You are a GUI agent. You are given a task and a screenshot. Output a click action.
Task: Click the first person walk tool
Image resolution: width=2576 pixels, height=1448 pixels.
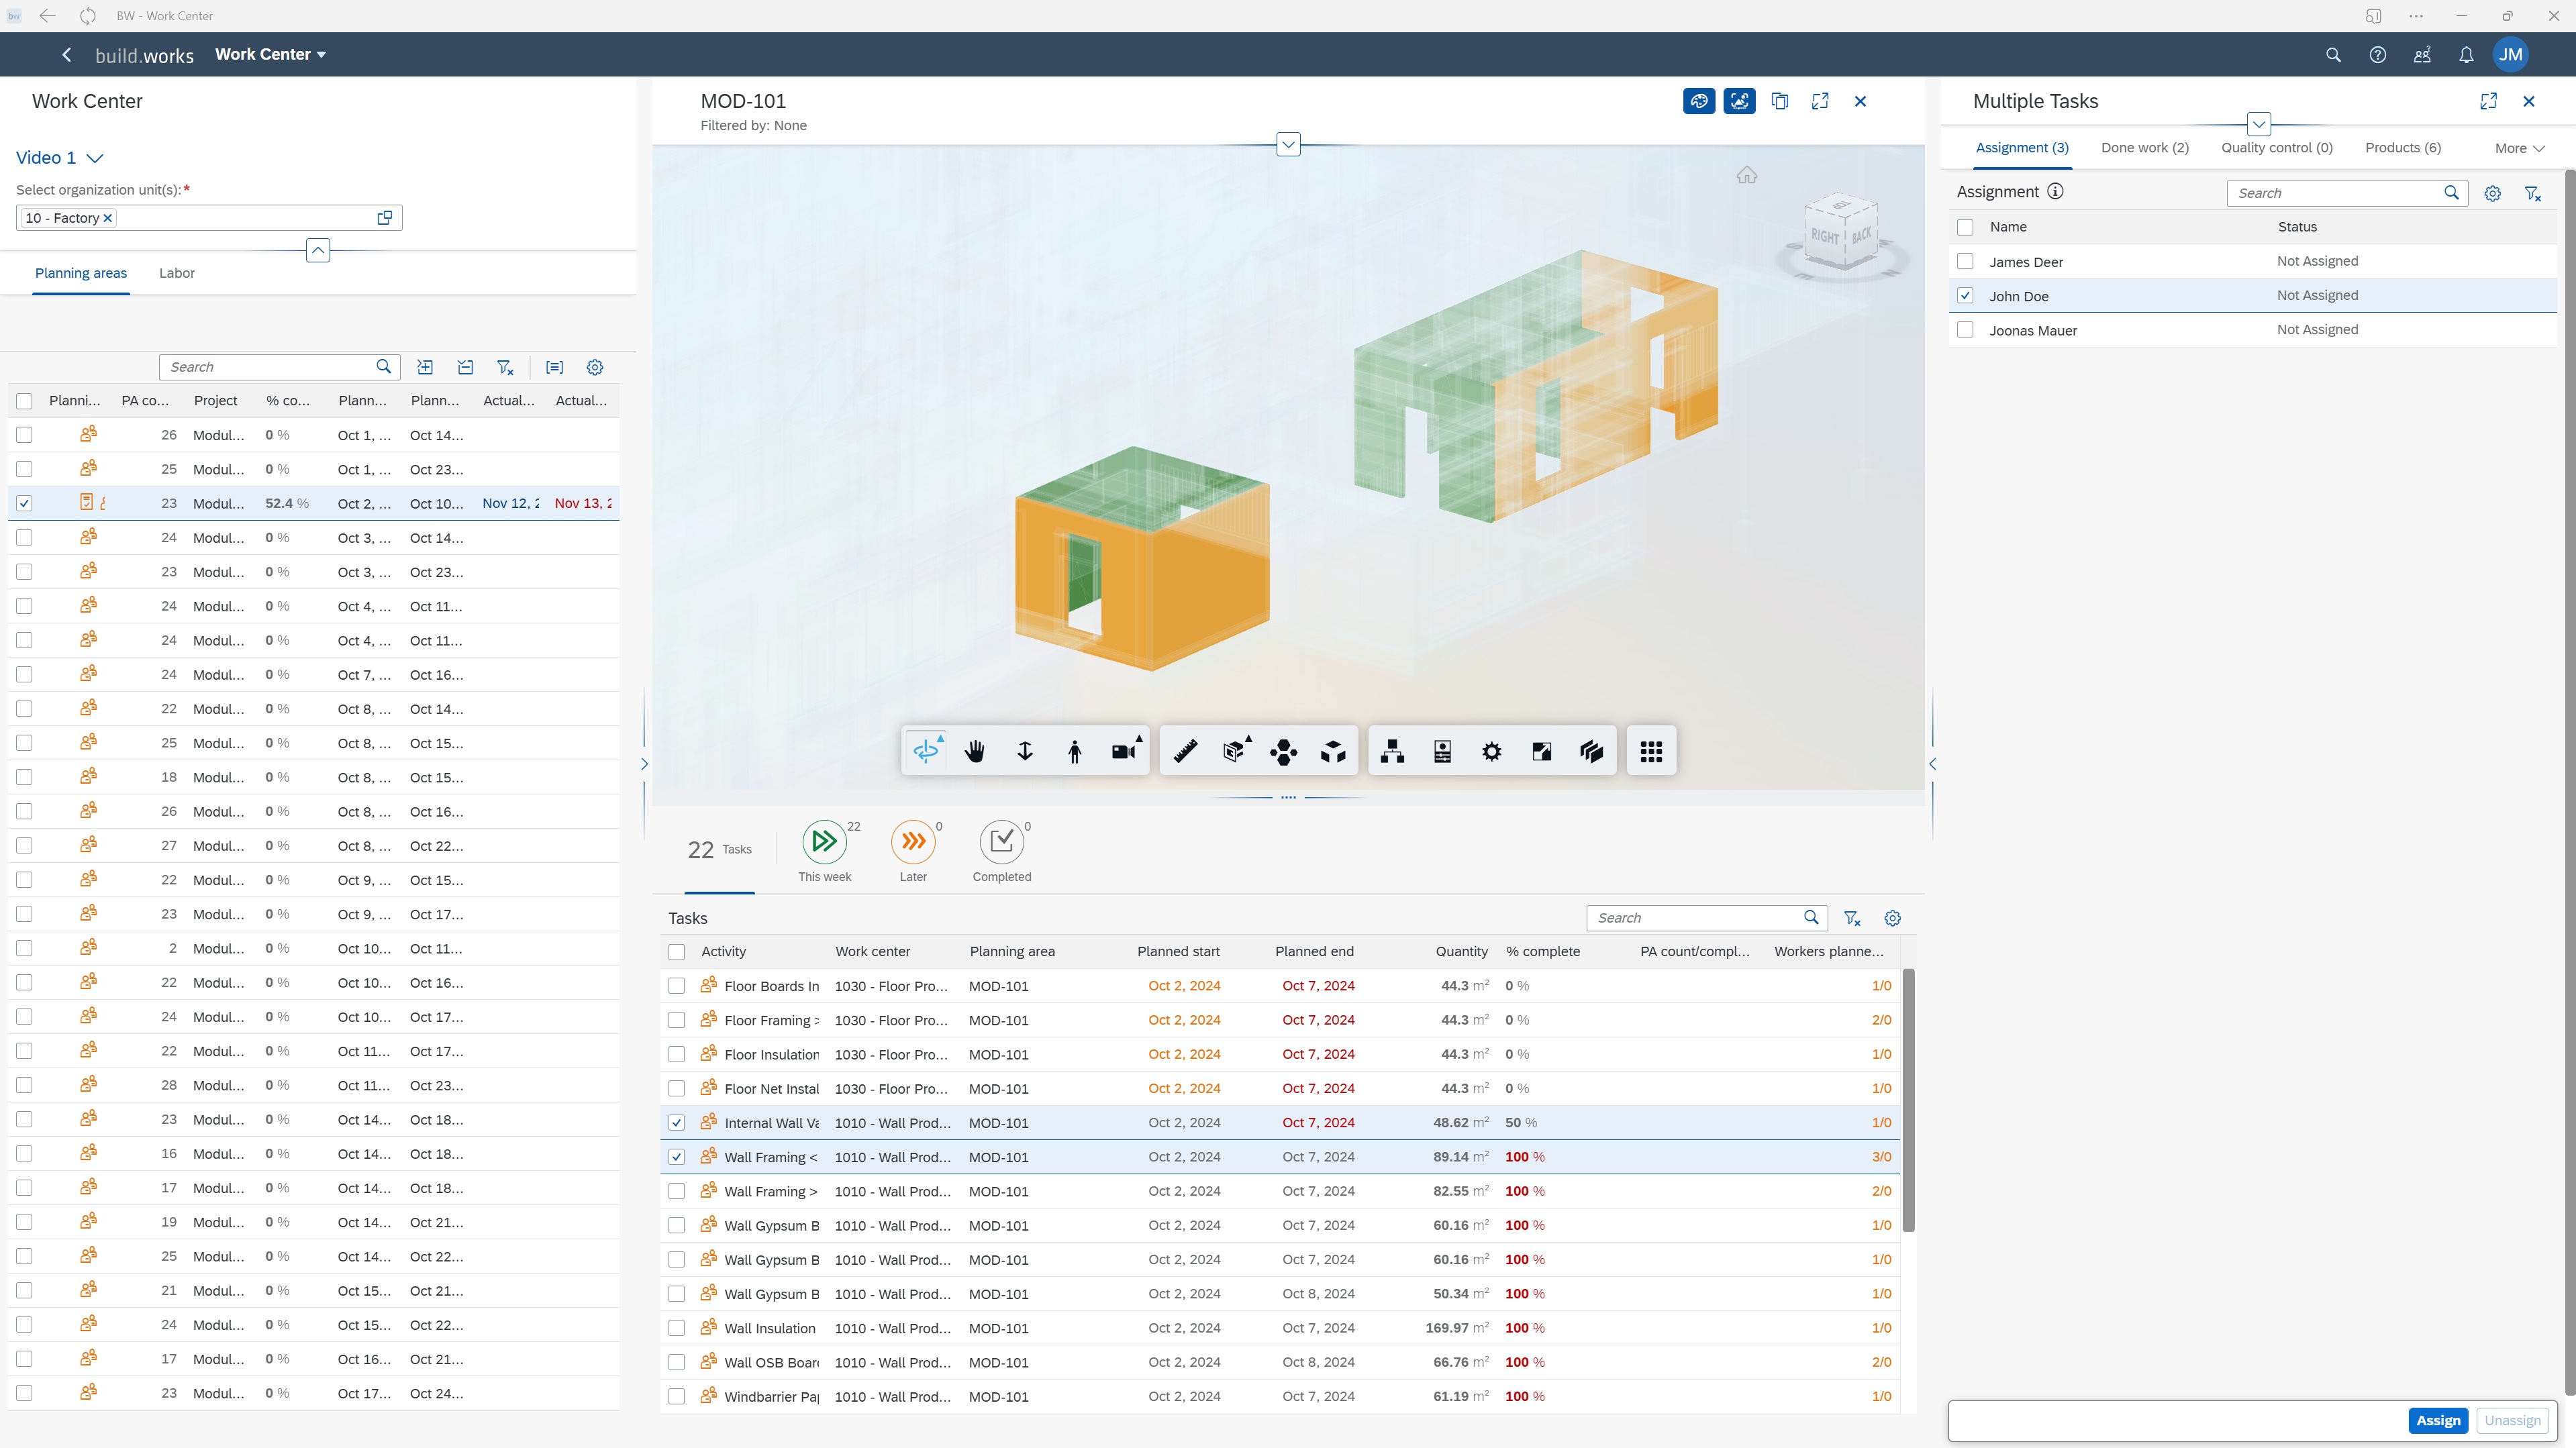point(1074,751)
